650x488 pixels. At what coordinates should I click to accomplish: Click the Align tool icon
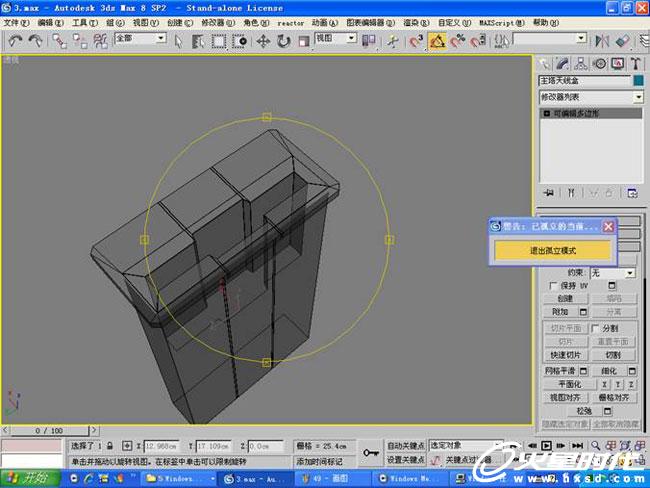pyautogui.click(x=623, y=41)
